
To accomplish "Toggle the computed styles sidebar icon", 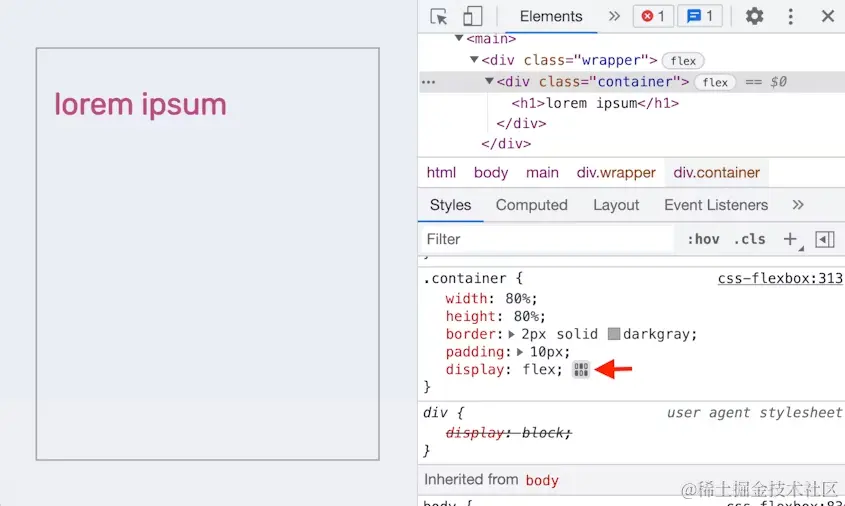I will click(825, 239).
